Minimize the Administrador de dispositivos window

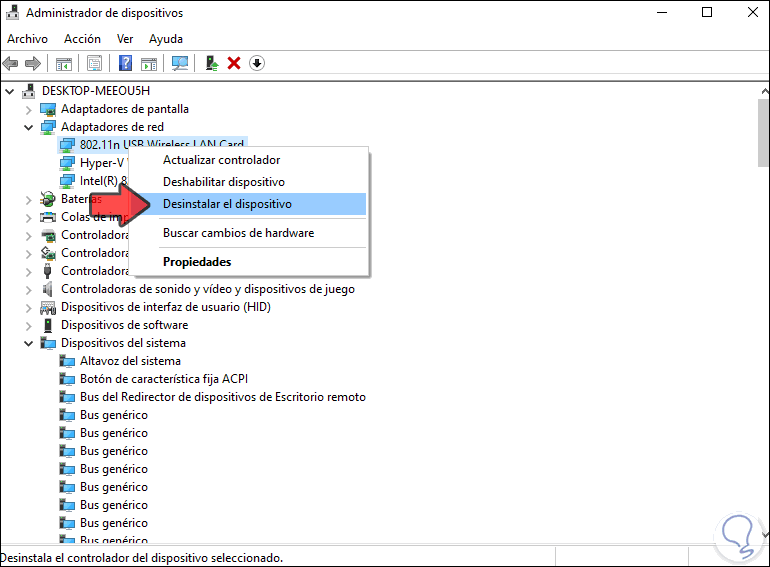(x=662, y=12)
